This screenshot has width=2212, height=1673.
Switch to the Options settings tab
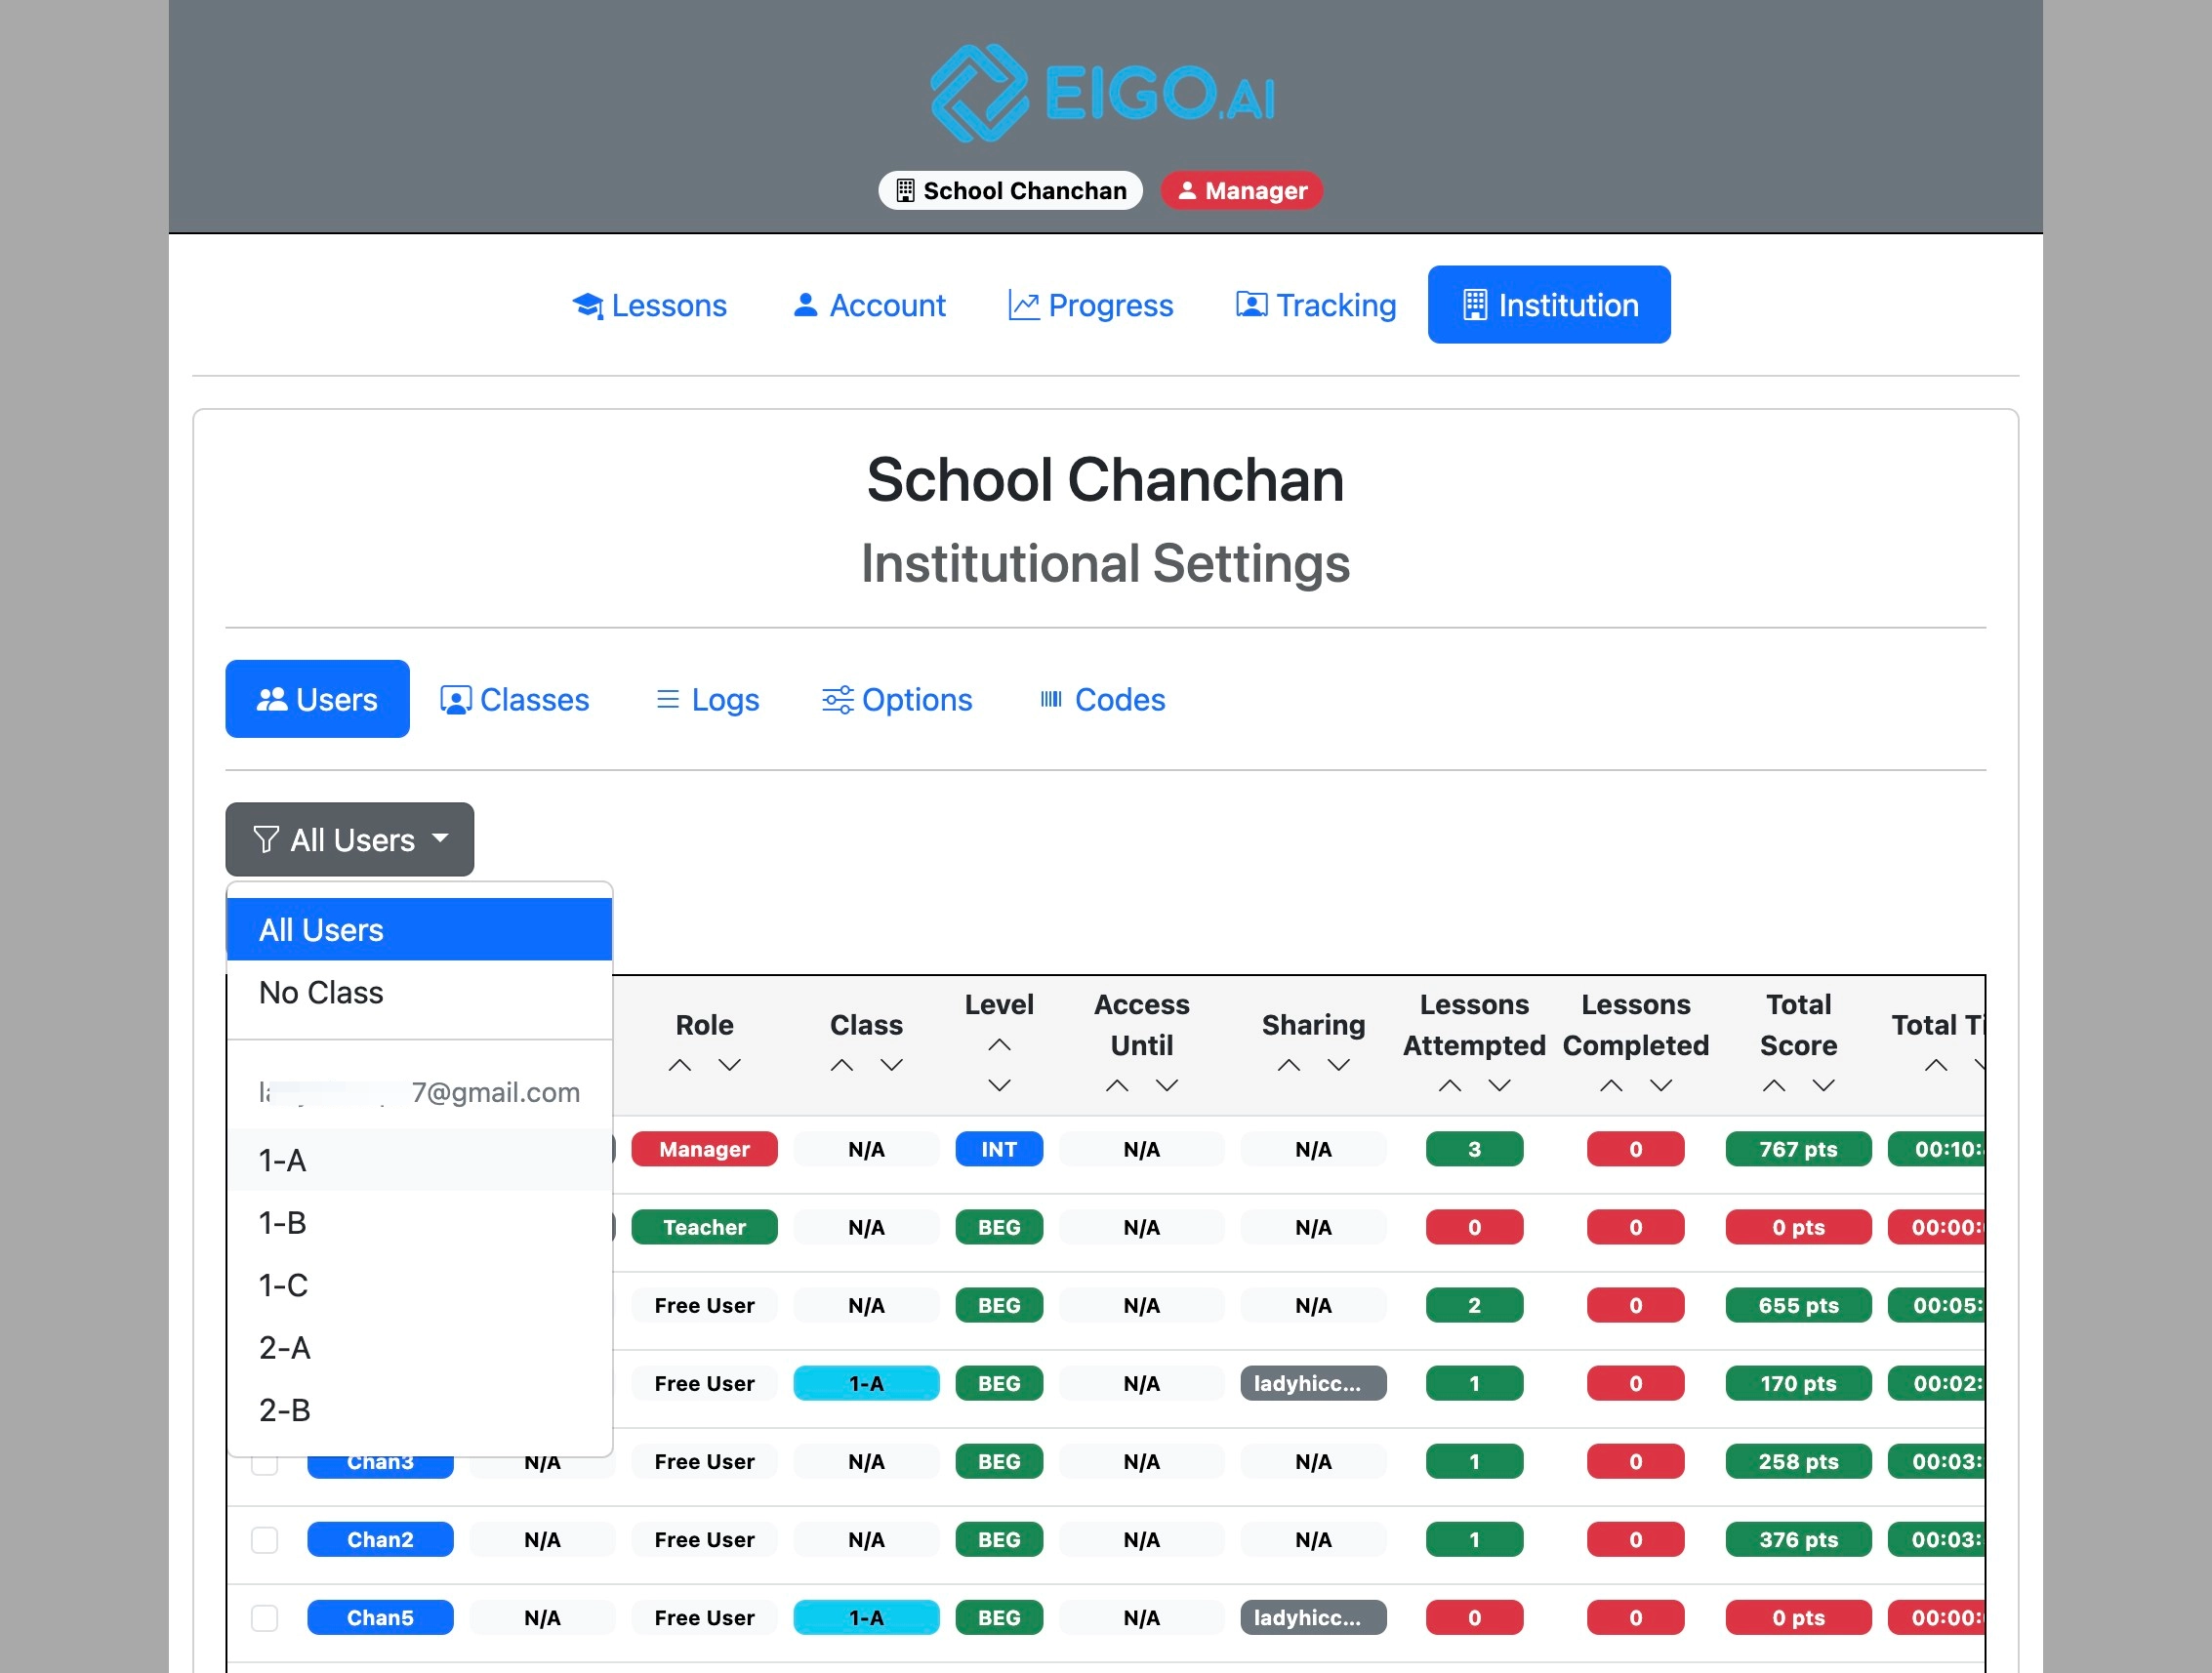pos(897,699)
